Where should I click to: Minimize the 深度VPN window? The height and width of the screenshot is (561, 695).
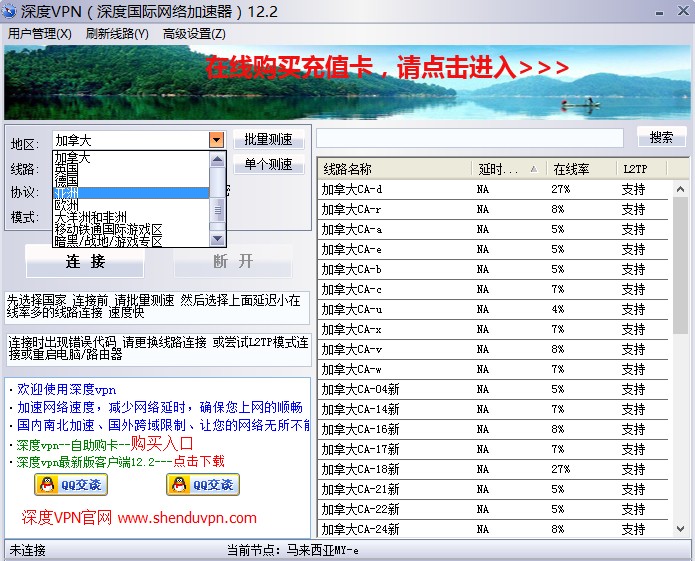pyautogui.click(x=660, y=12)
